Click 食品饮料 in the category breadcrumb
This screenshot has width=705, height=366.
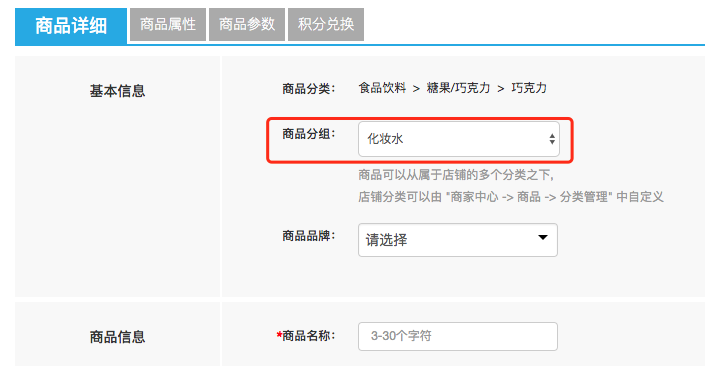click(x=382, y=88)
